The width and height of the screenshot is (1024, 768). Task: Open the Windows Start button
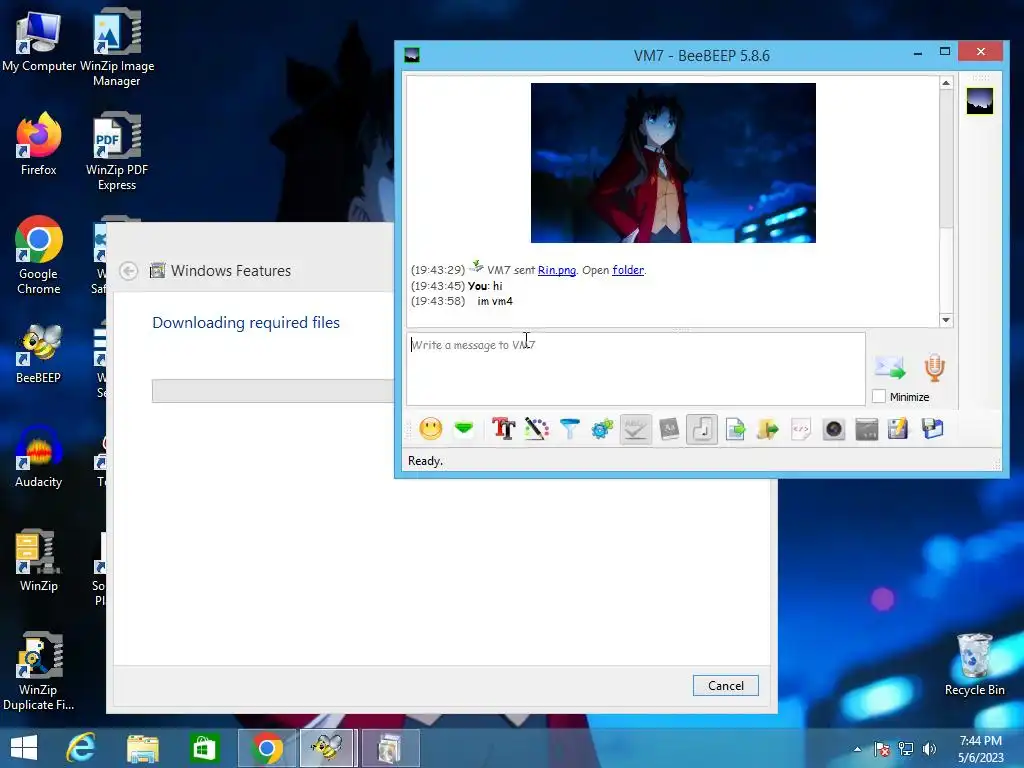click(x=24, y=748)
